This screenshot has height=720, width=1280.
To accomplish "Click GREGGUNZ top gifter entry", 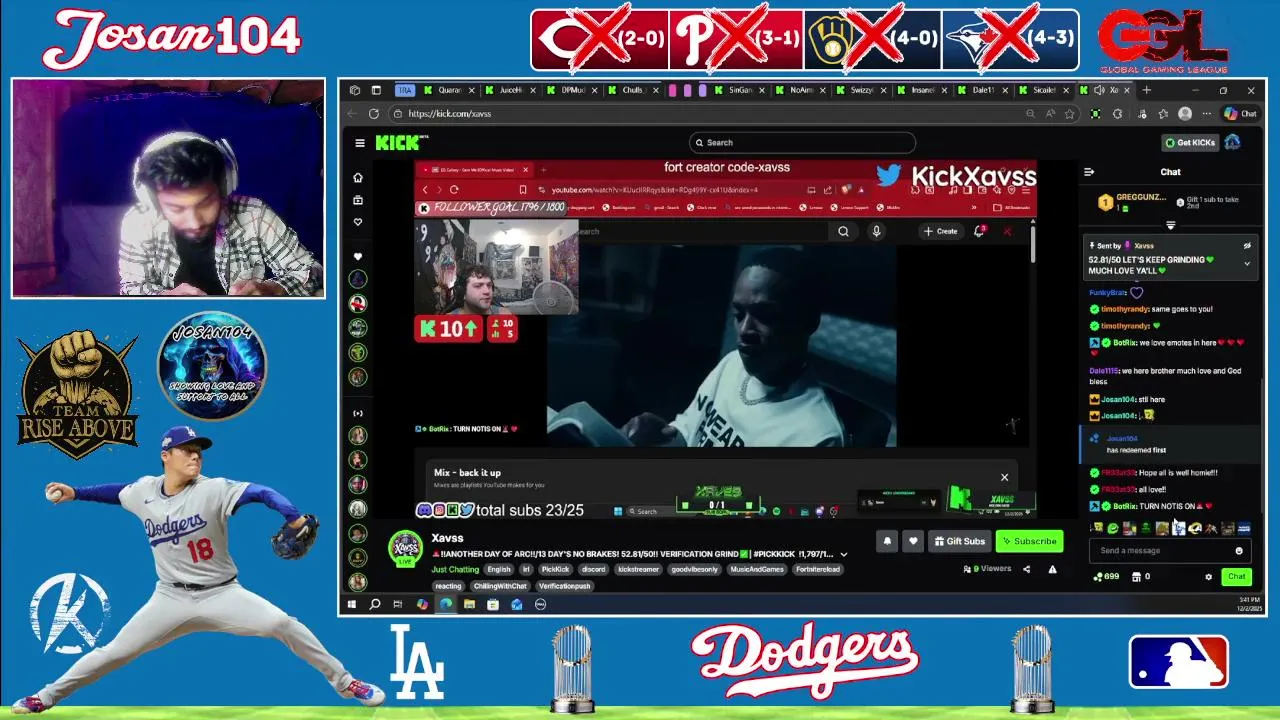I will [x=1130, y=203].
